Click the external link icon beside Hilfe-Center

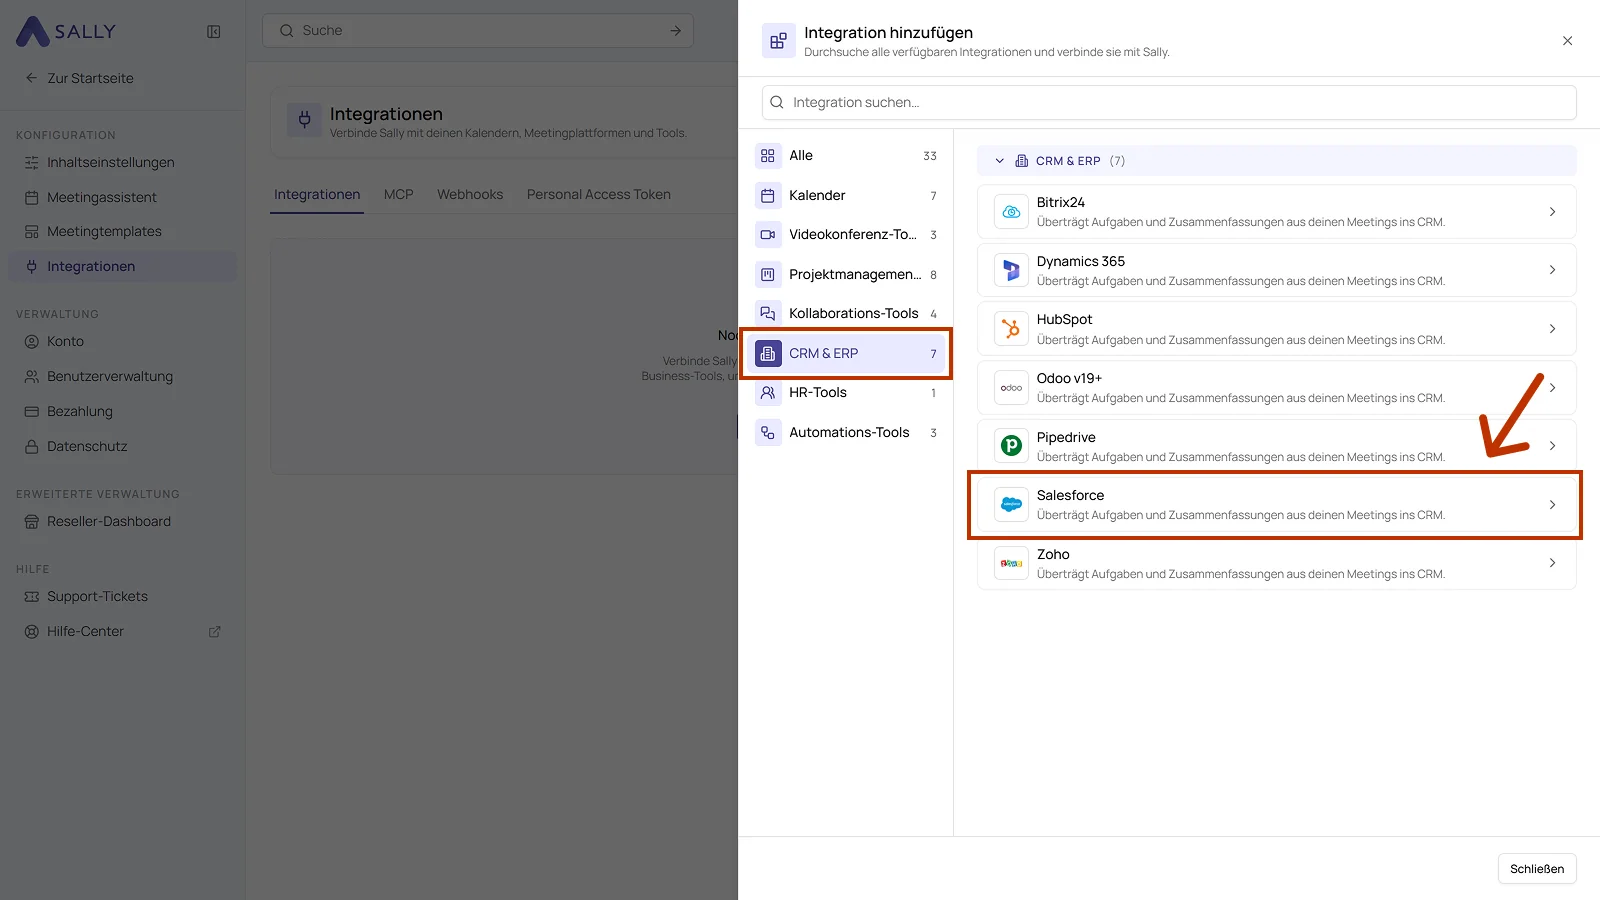point(214,632)
